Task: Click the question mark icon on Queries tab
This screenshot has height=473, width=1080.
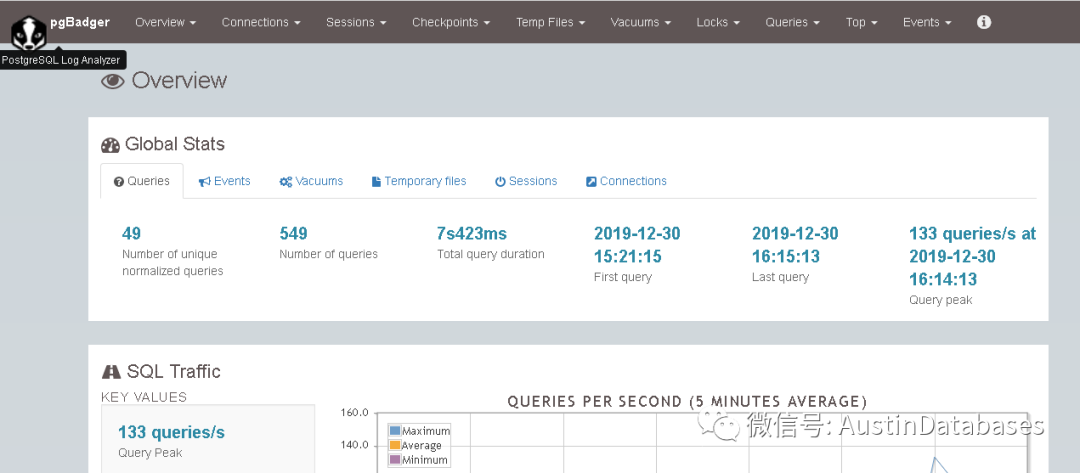Action: (118, 182)
